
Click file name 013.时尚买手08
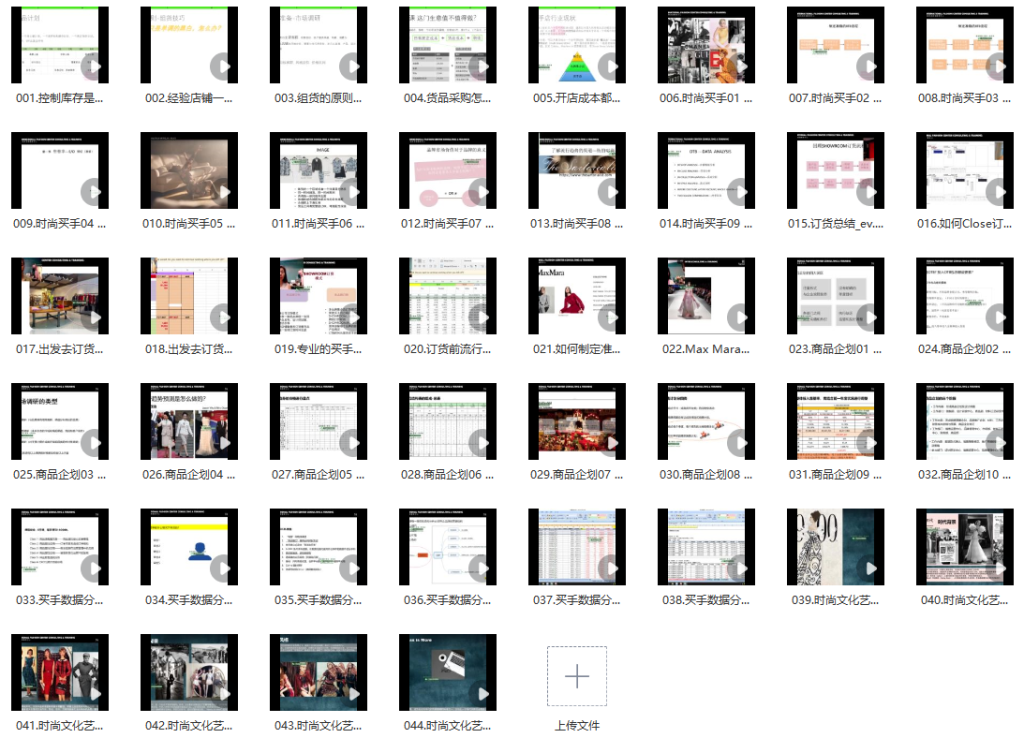point(577,224)
